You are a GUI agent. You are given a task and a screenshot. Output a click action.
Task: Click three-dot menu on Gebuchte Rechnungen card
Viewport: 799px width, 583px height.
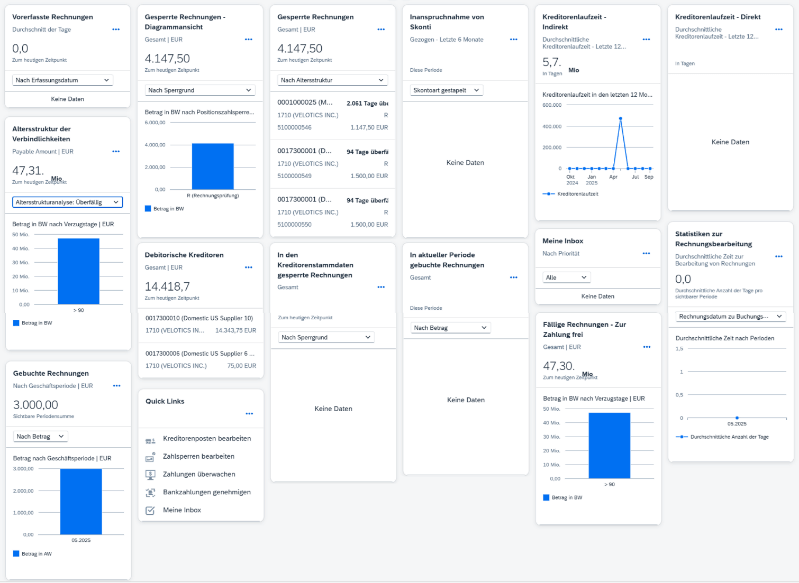[116, 385]
